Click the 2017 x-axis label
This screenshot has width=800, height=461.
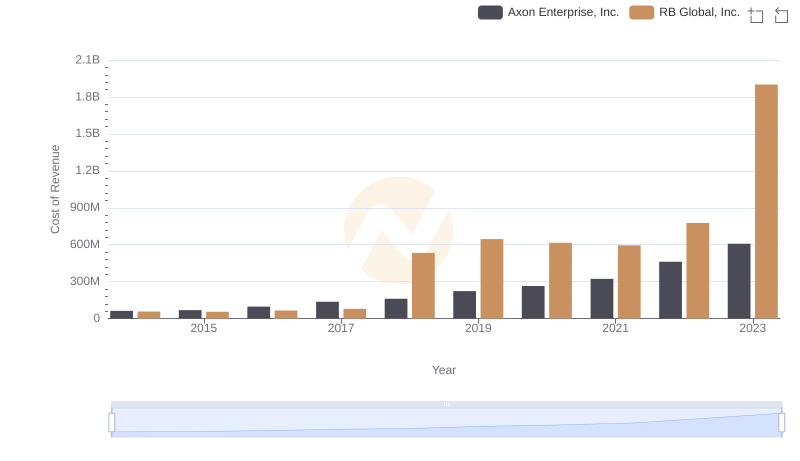341,328
